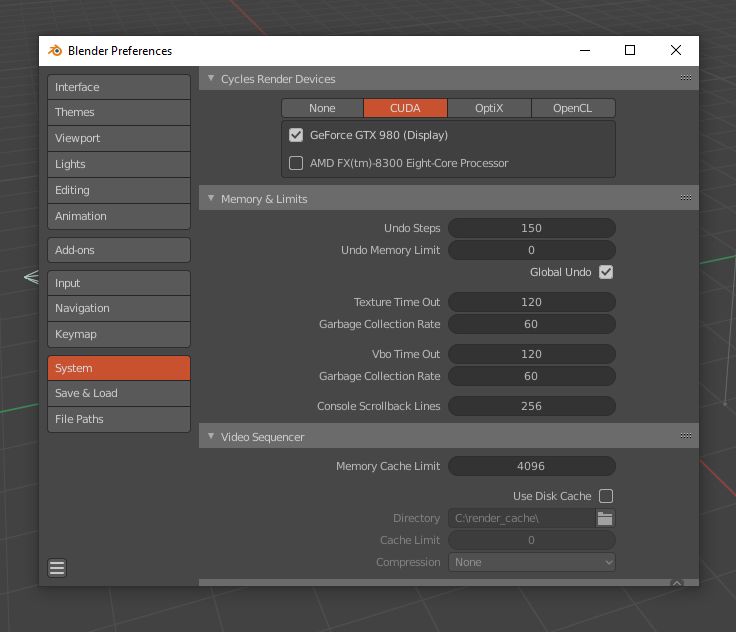This screenshot has height=632, width=736.
Task: Click the Blender logo in title bar
Action: point(54,51)
